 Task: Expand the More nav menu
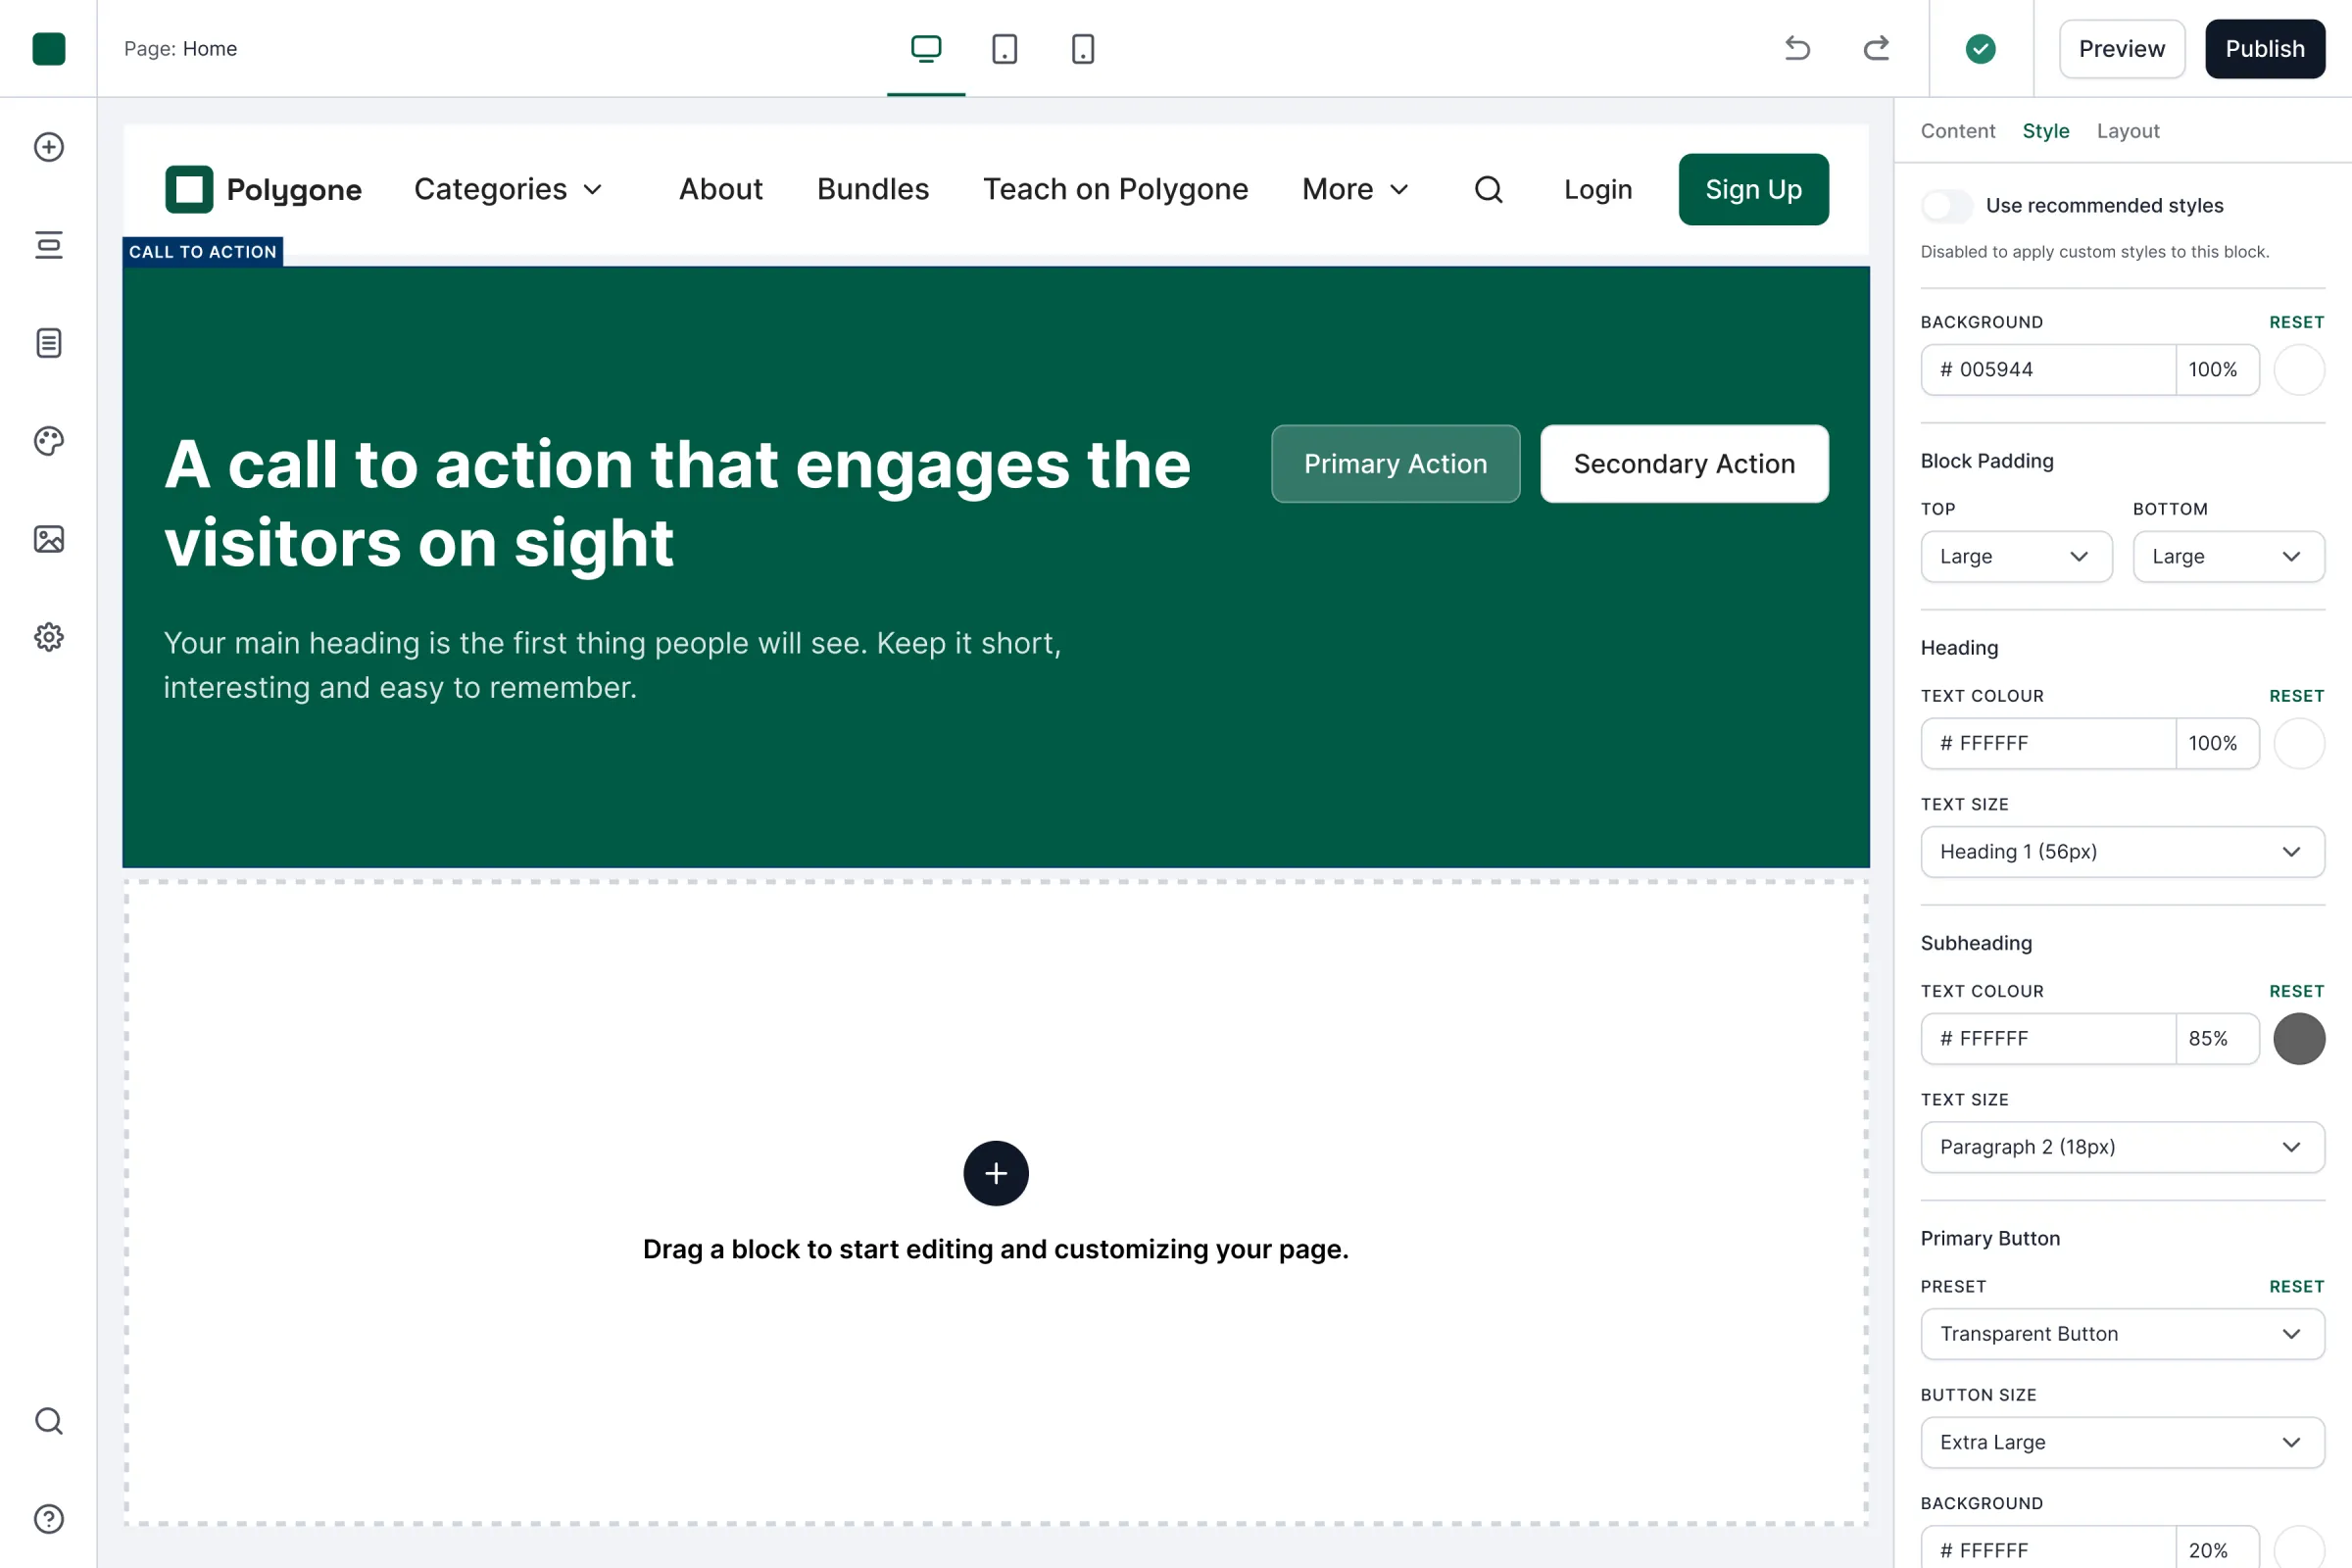(x=1355, y=189)
